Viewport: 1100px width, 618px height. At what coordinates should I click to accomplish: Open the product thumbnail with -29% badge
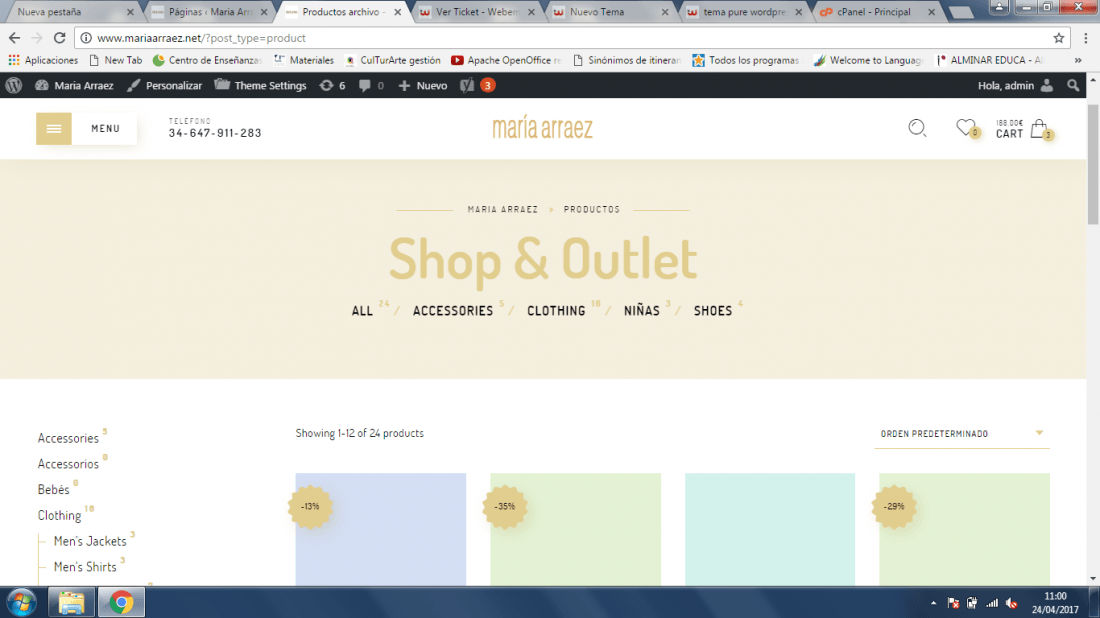tap(964, 530)
